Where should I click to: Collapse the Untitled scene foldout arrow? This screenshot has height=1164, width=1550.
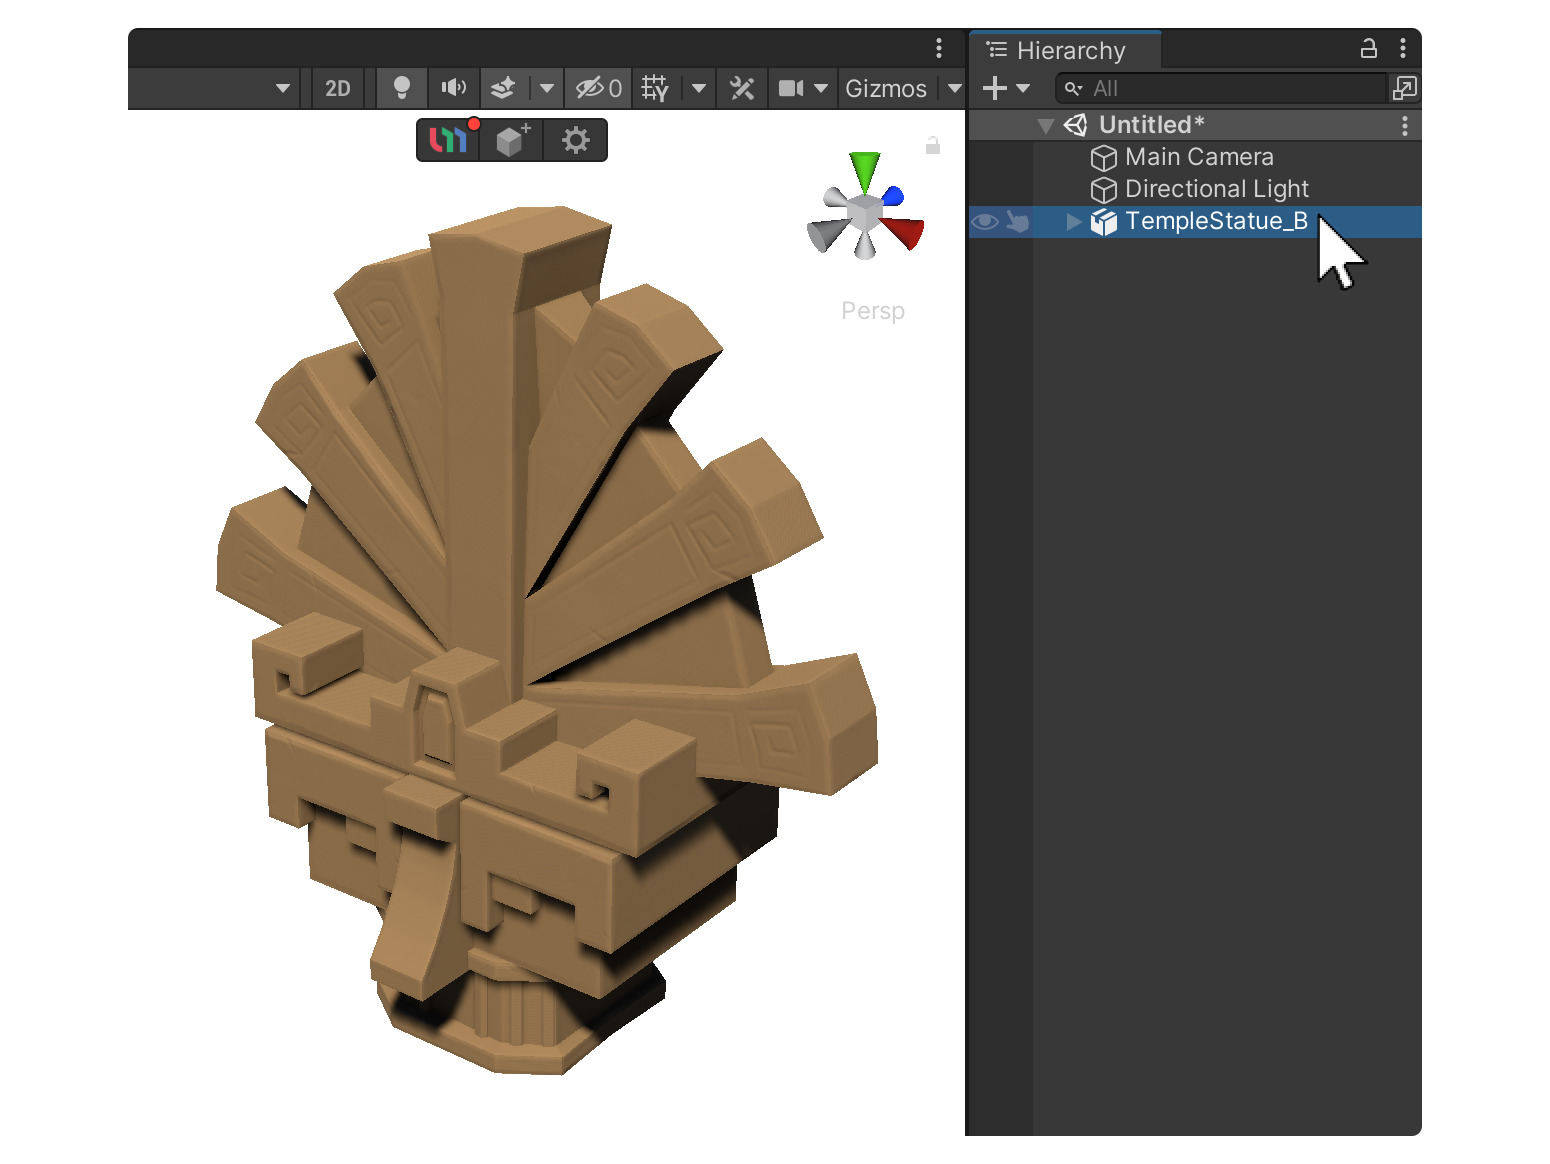(1046, 126)
